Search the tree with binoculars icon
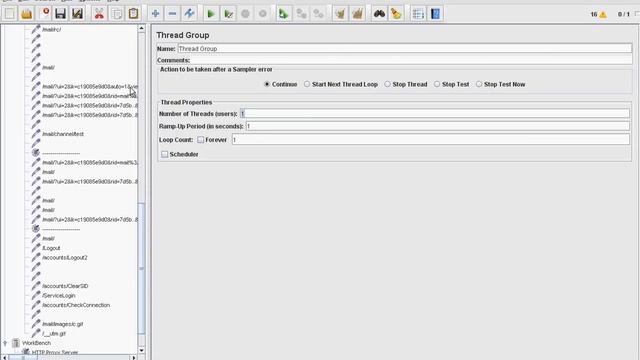640x360 pixels. point(379,14)
